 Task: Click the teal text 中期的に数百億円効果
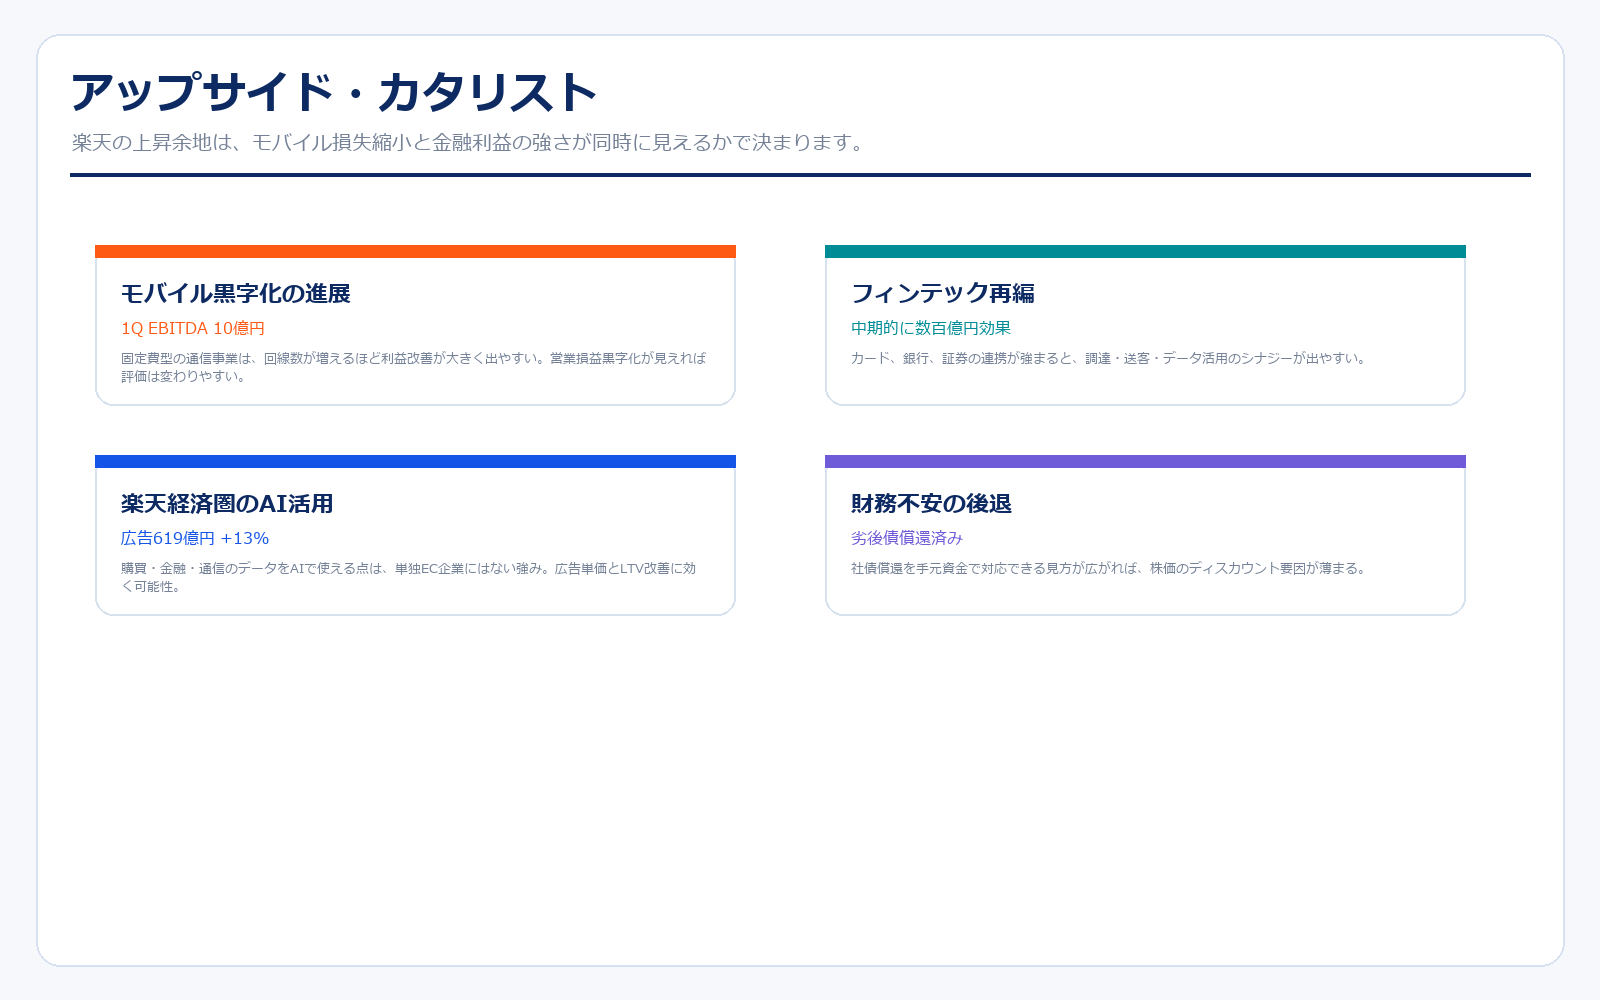click(x=931, y=328)
